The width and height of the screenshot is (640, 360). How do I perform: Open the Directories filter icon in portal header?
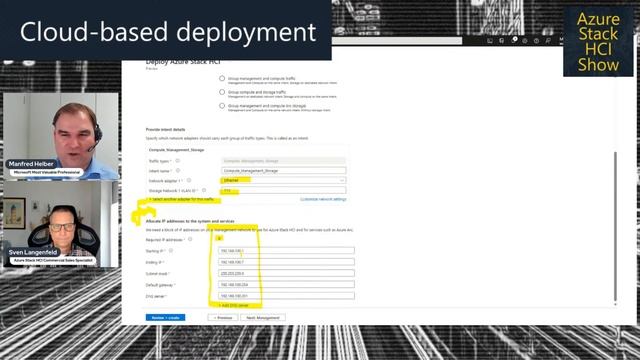coord(502,40)
